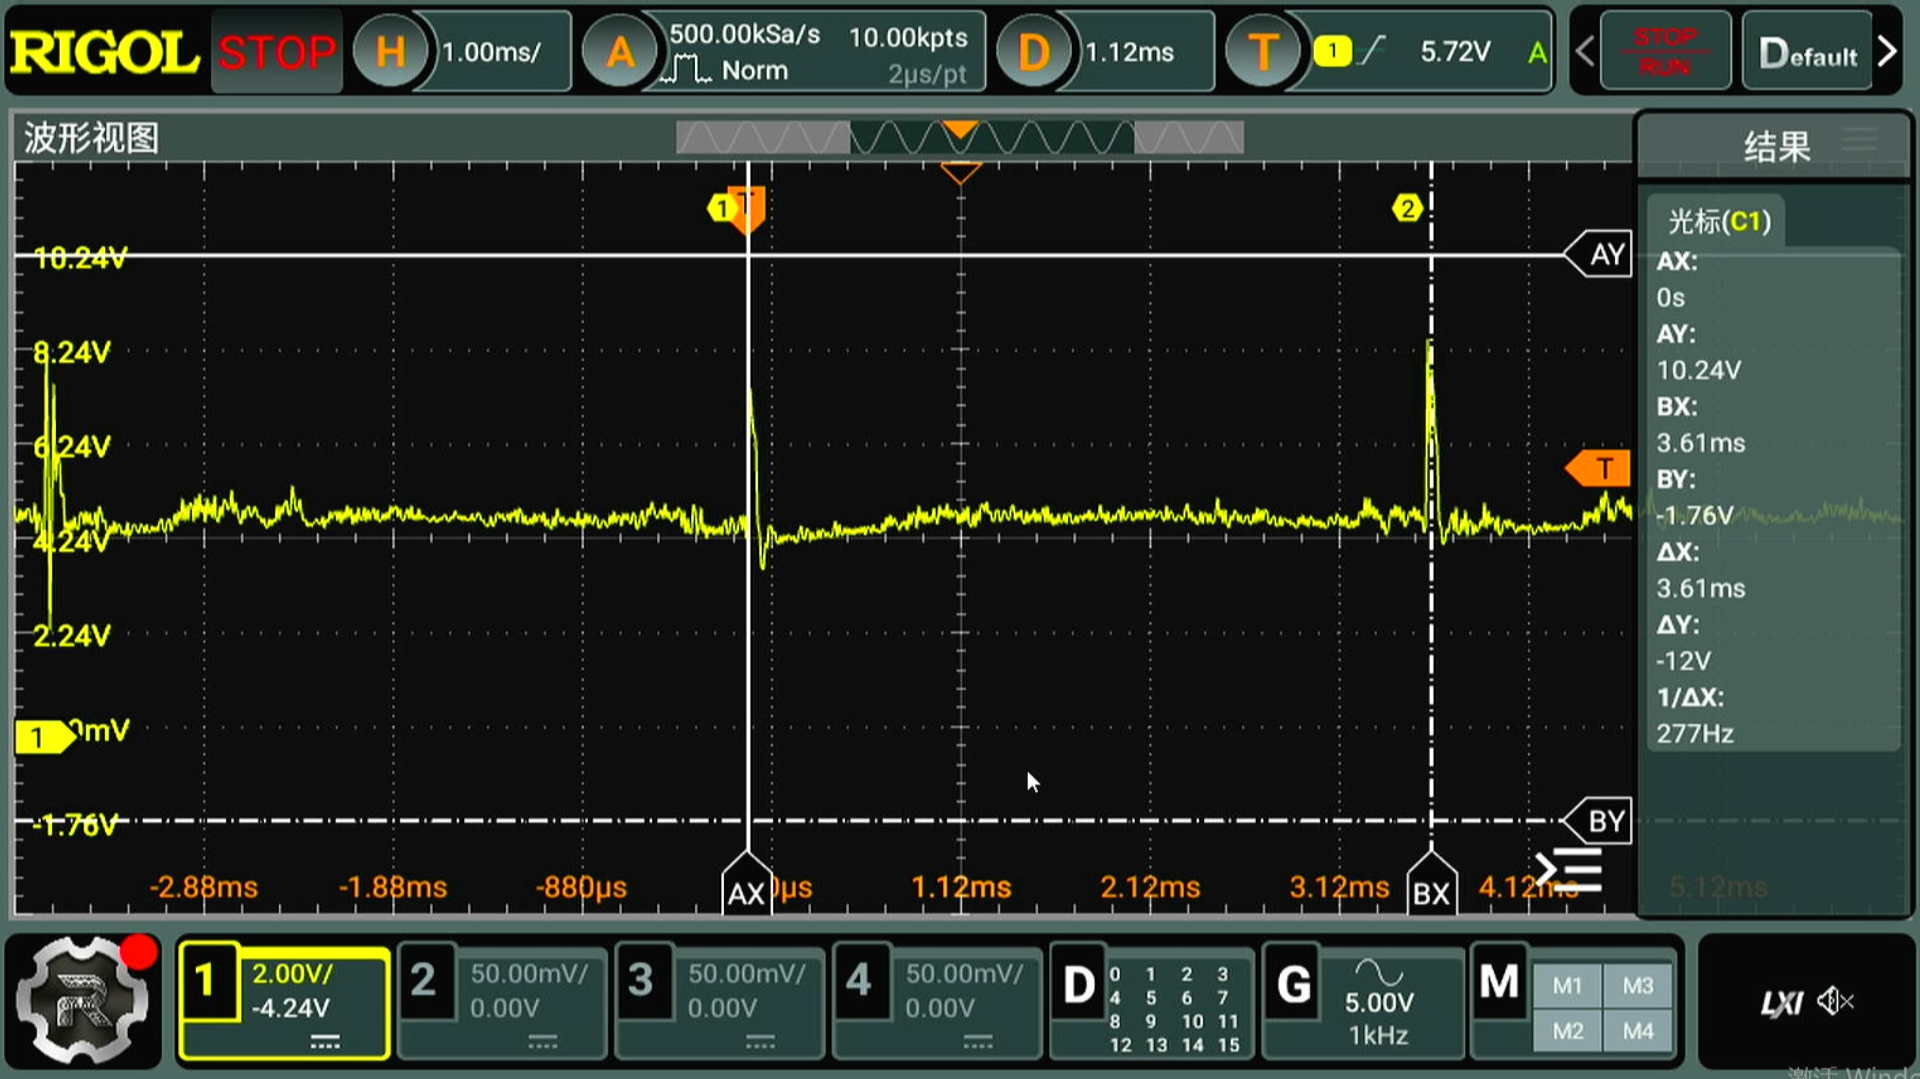The height and width of the screenshot is (1079, 1920).
Task: Open Acquire settings via the A icon
Action: click(620, 52)
